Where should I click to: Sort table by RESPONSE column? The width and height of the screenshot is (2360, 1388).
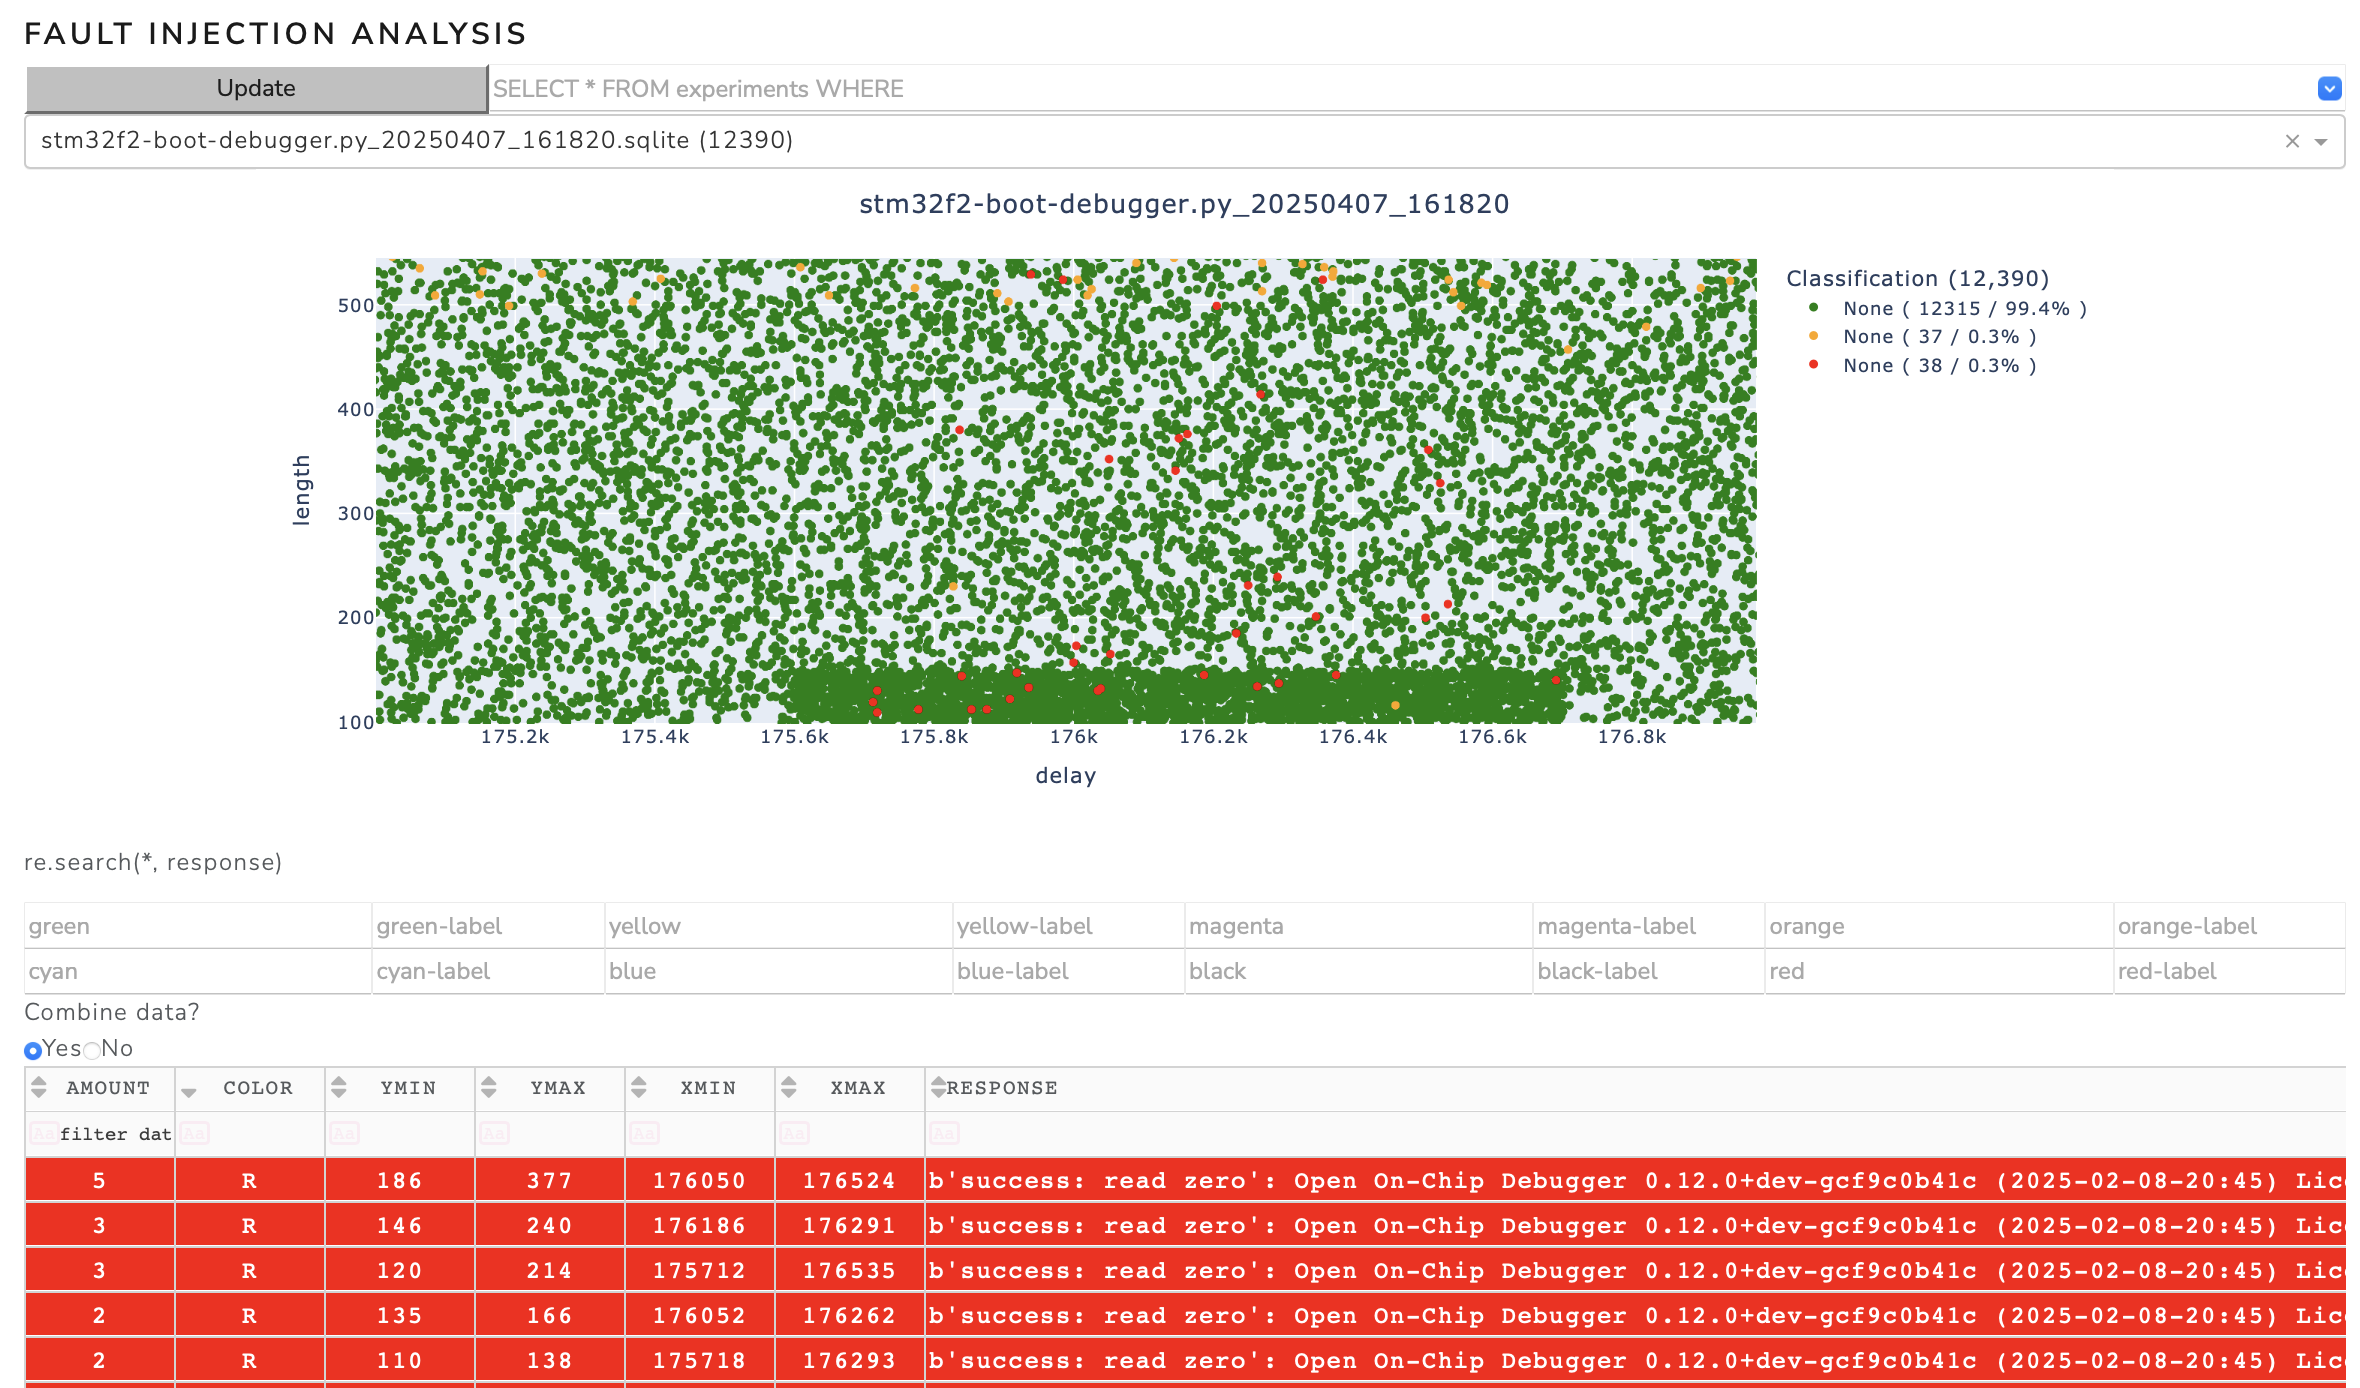coord(938,1087)
